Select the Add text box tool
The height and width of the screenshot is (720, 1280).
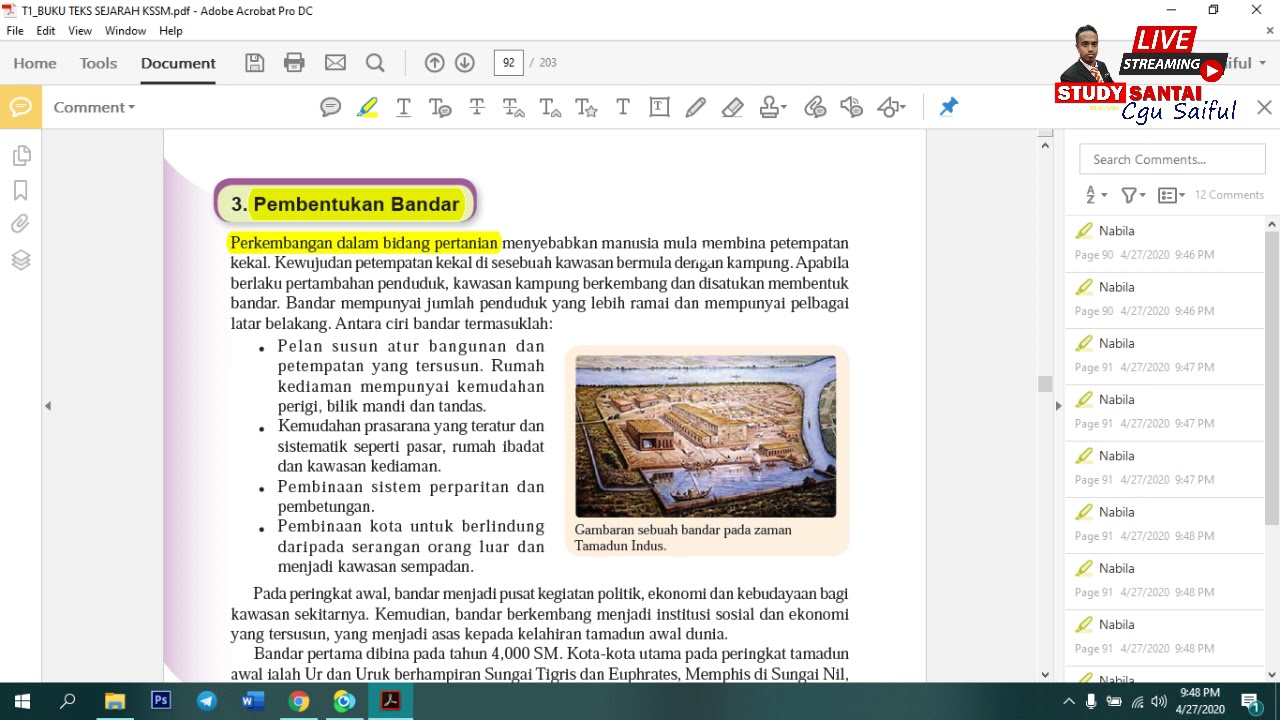(659, 107)
